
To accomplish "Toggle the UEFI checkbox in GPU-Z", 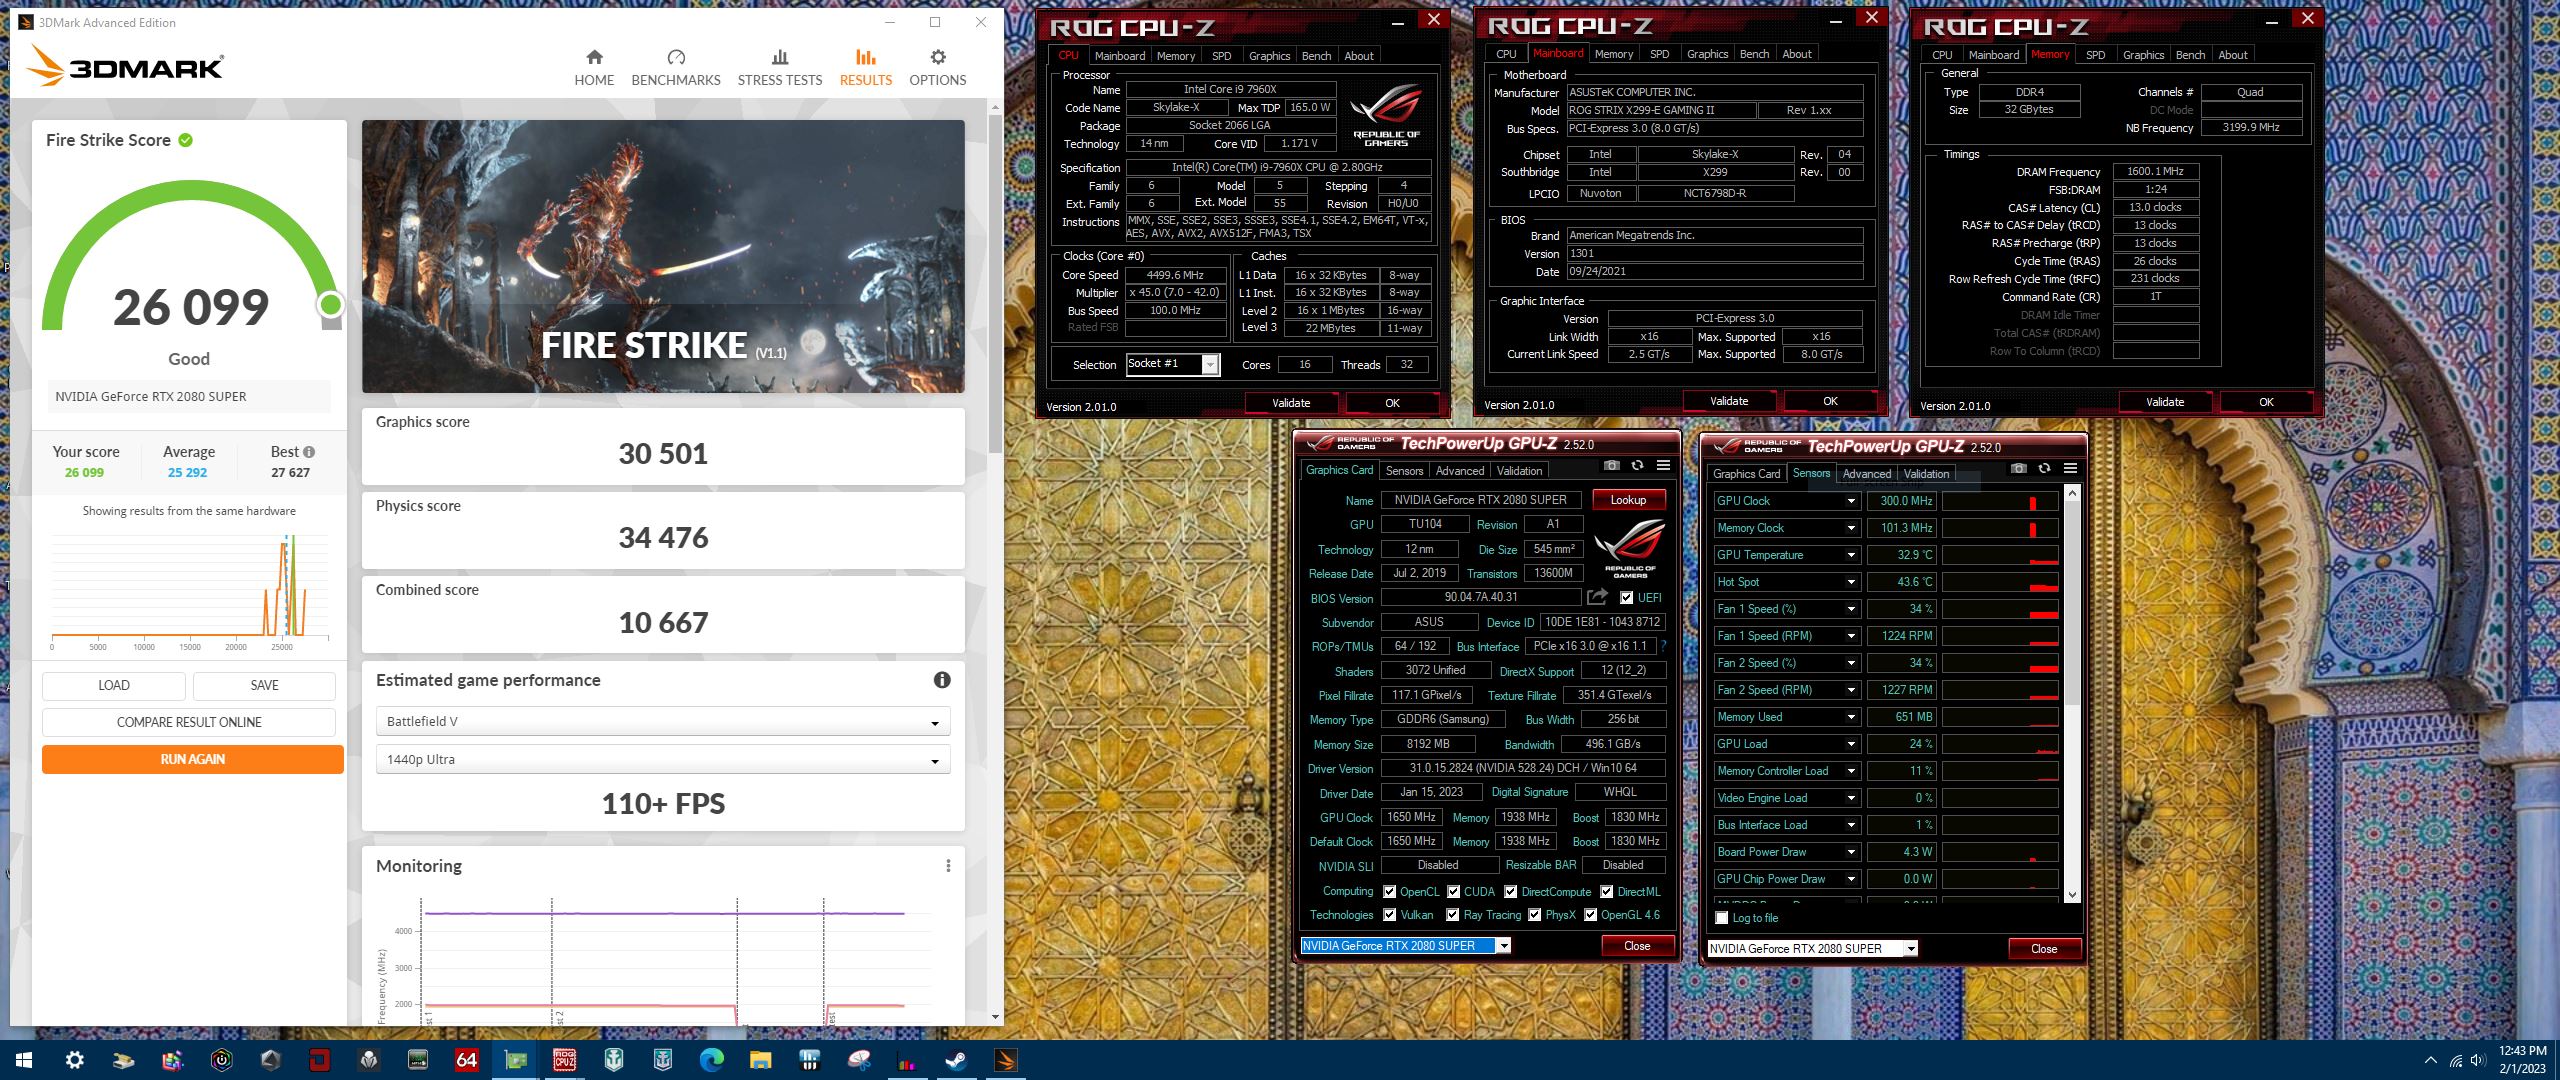I will coord(1626,598).
